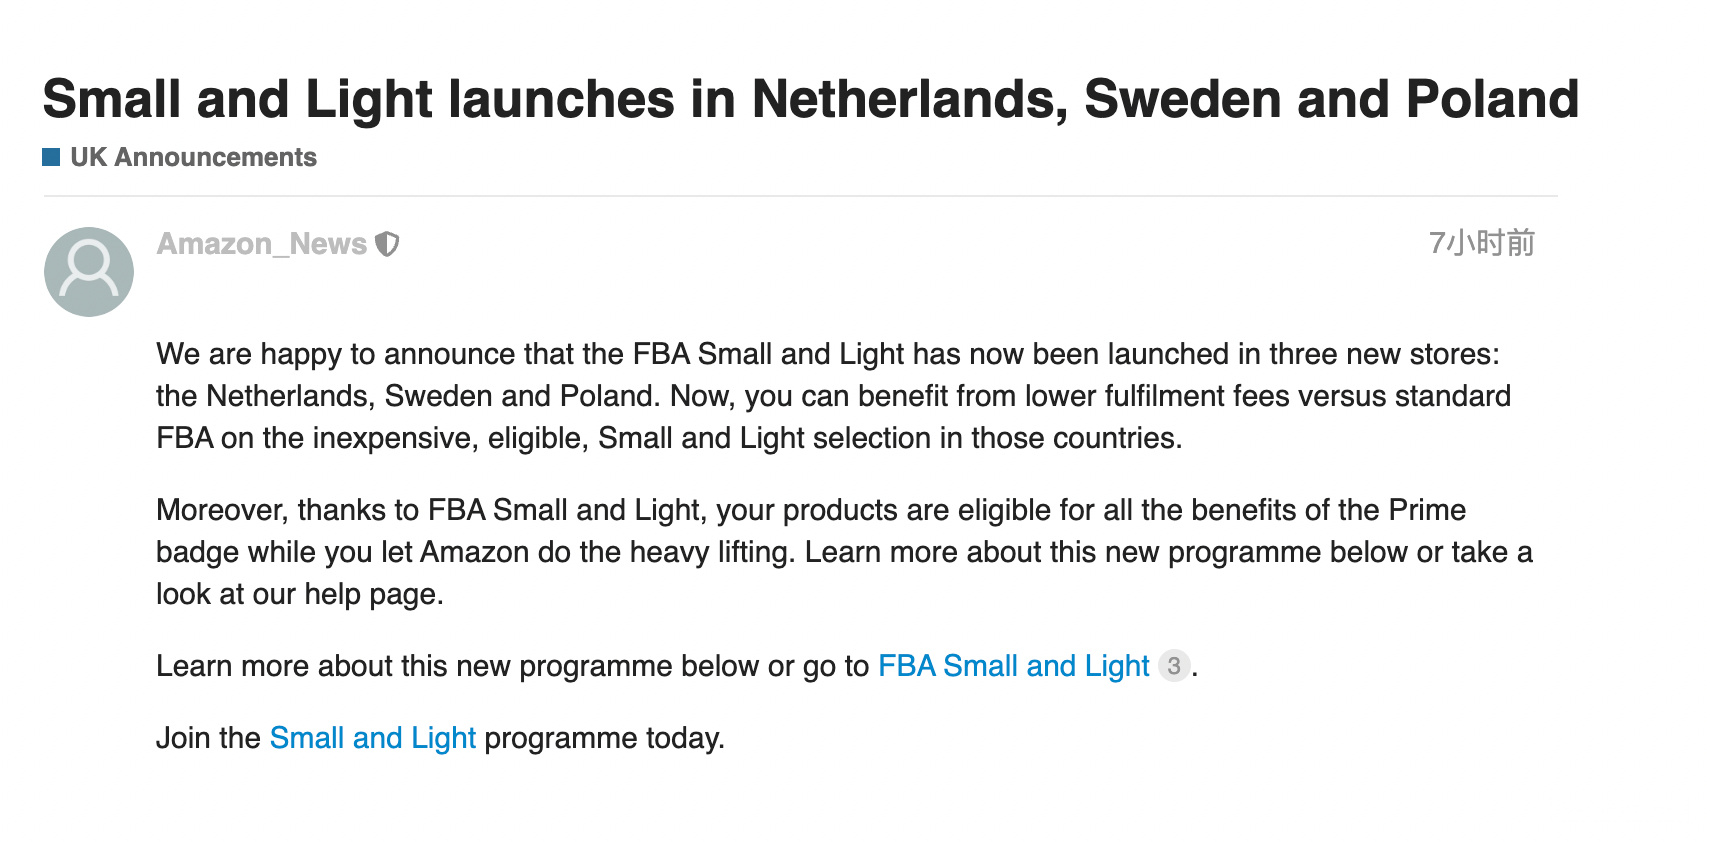1710x842 pixels.
Task: Open the Amazon_News username profile
Action: coord(262,244)
